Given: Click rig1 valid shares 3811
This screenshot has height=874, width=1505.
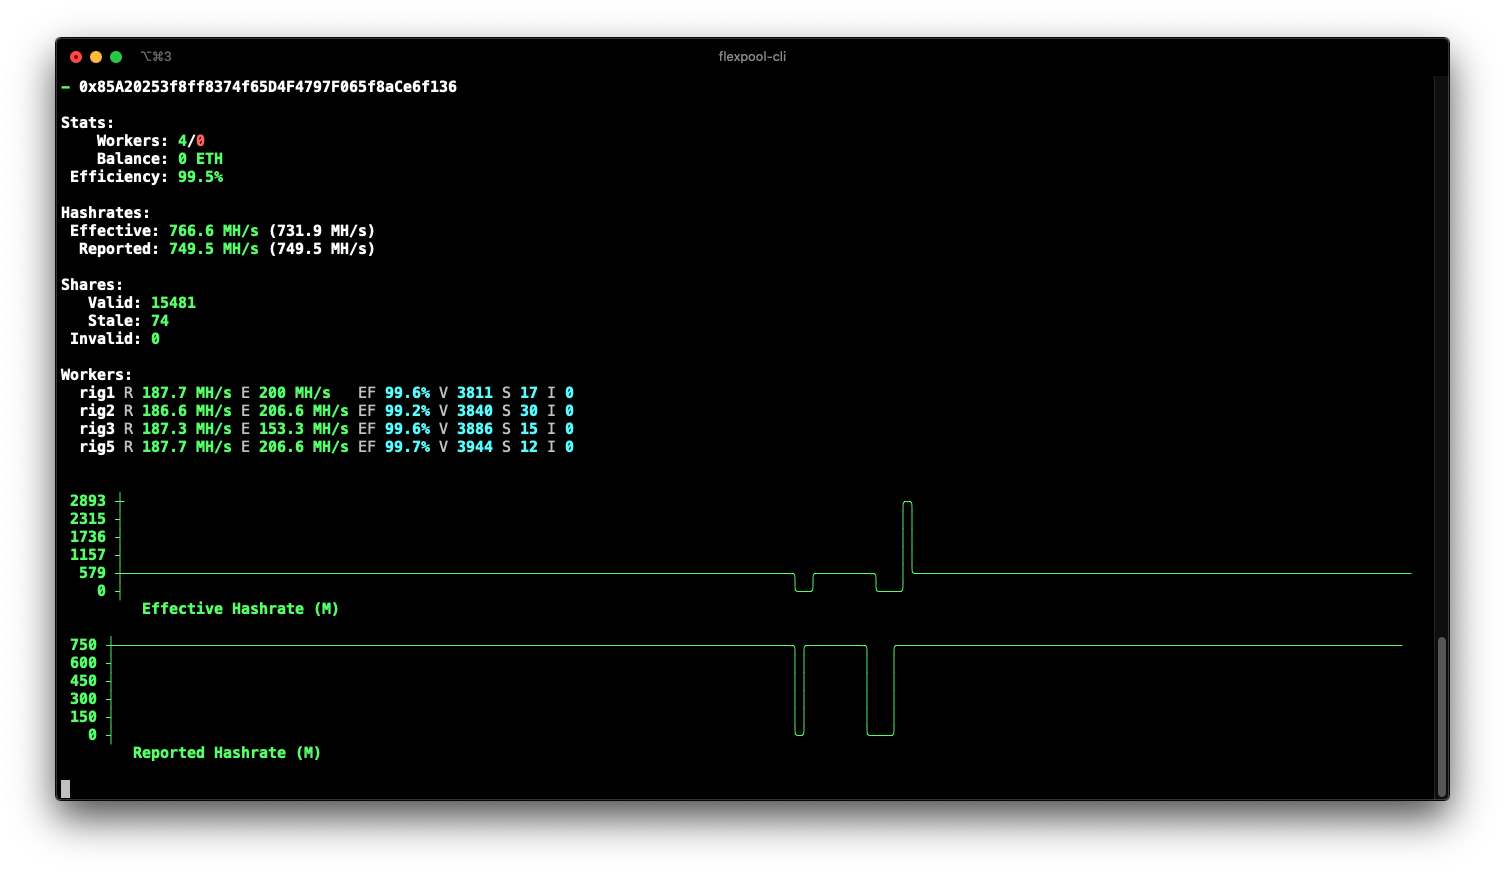Looking at the screenshot, I should coord(475,393).
